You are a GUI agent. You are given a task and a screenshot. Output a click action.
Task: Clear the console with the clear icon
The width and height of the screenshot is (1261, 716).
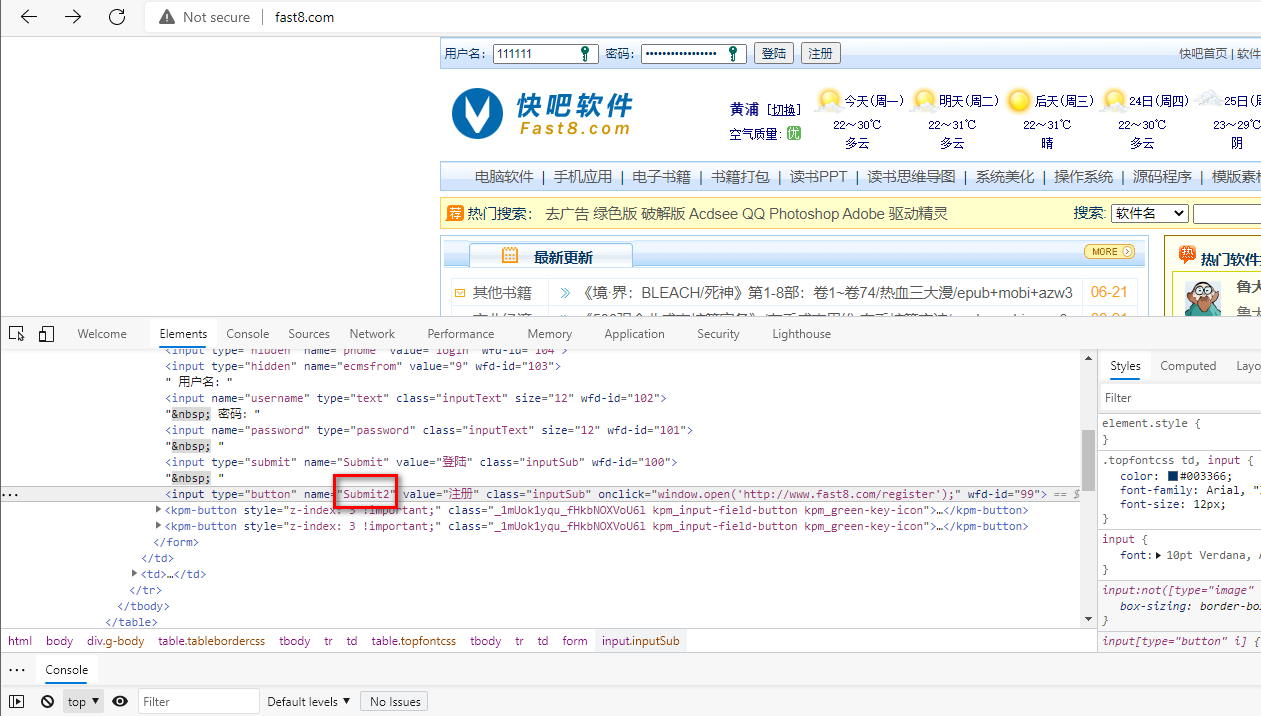pyautogui.click(x=47, y=702)
